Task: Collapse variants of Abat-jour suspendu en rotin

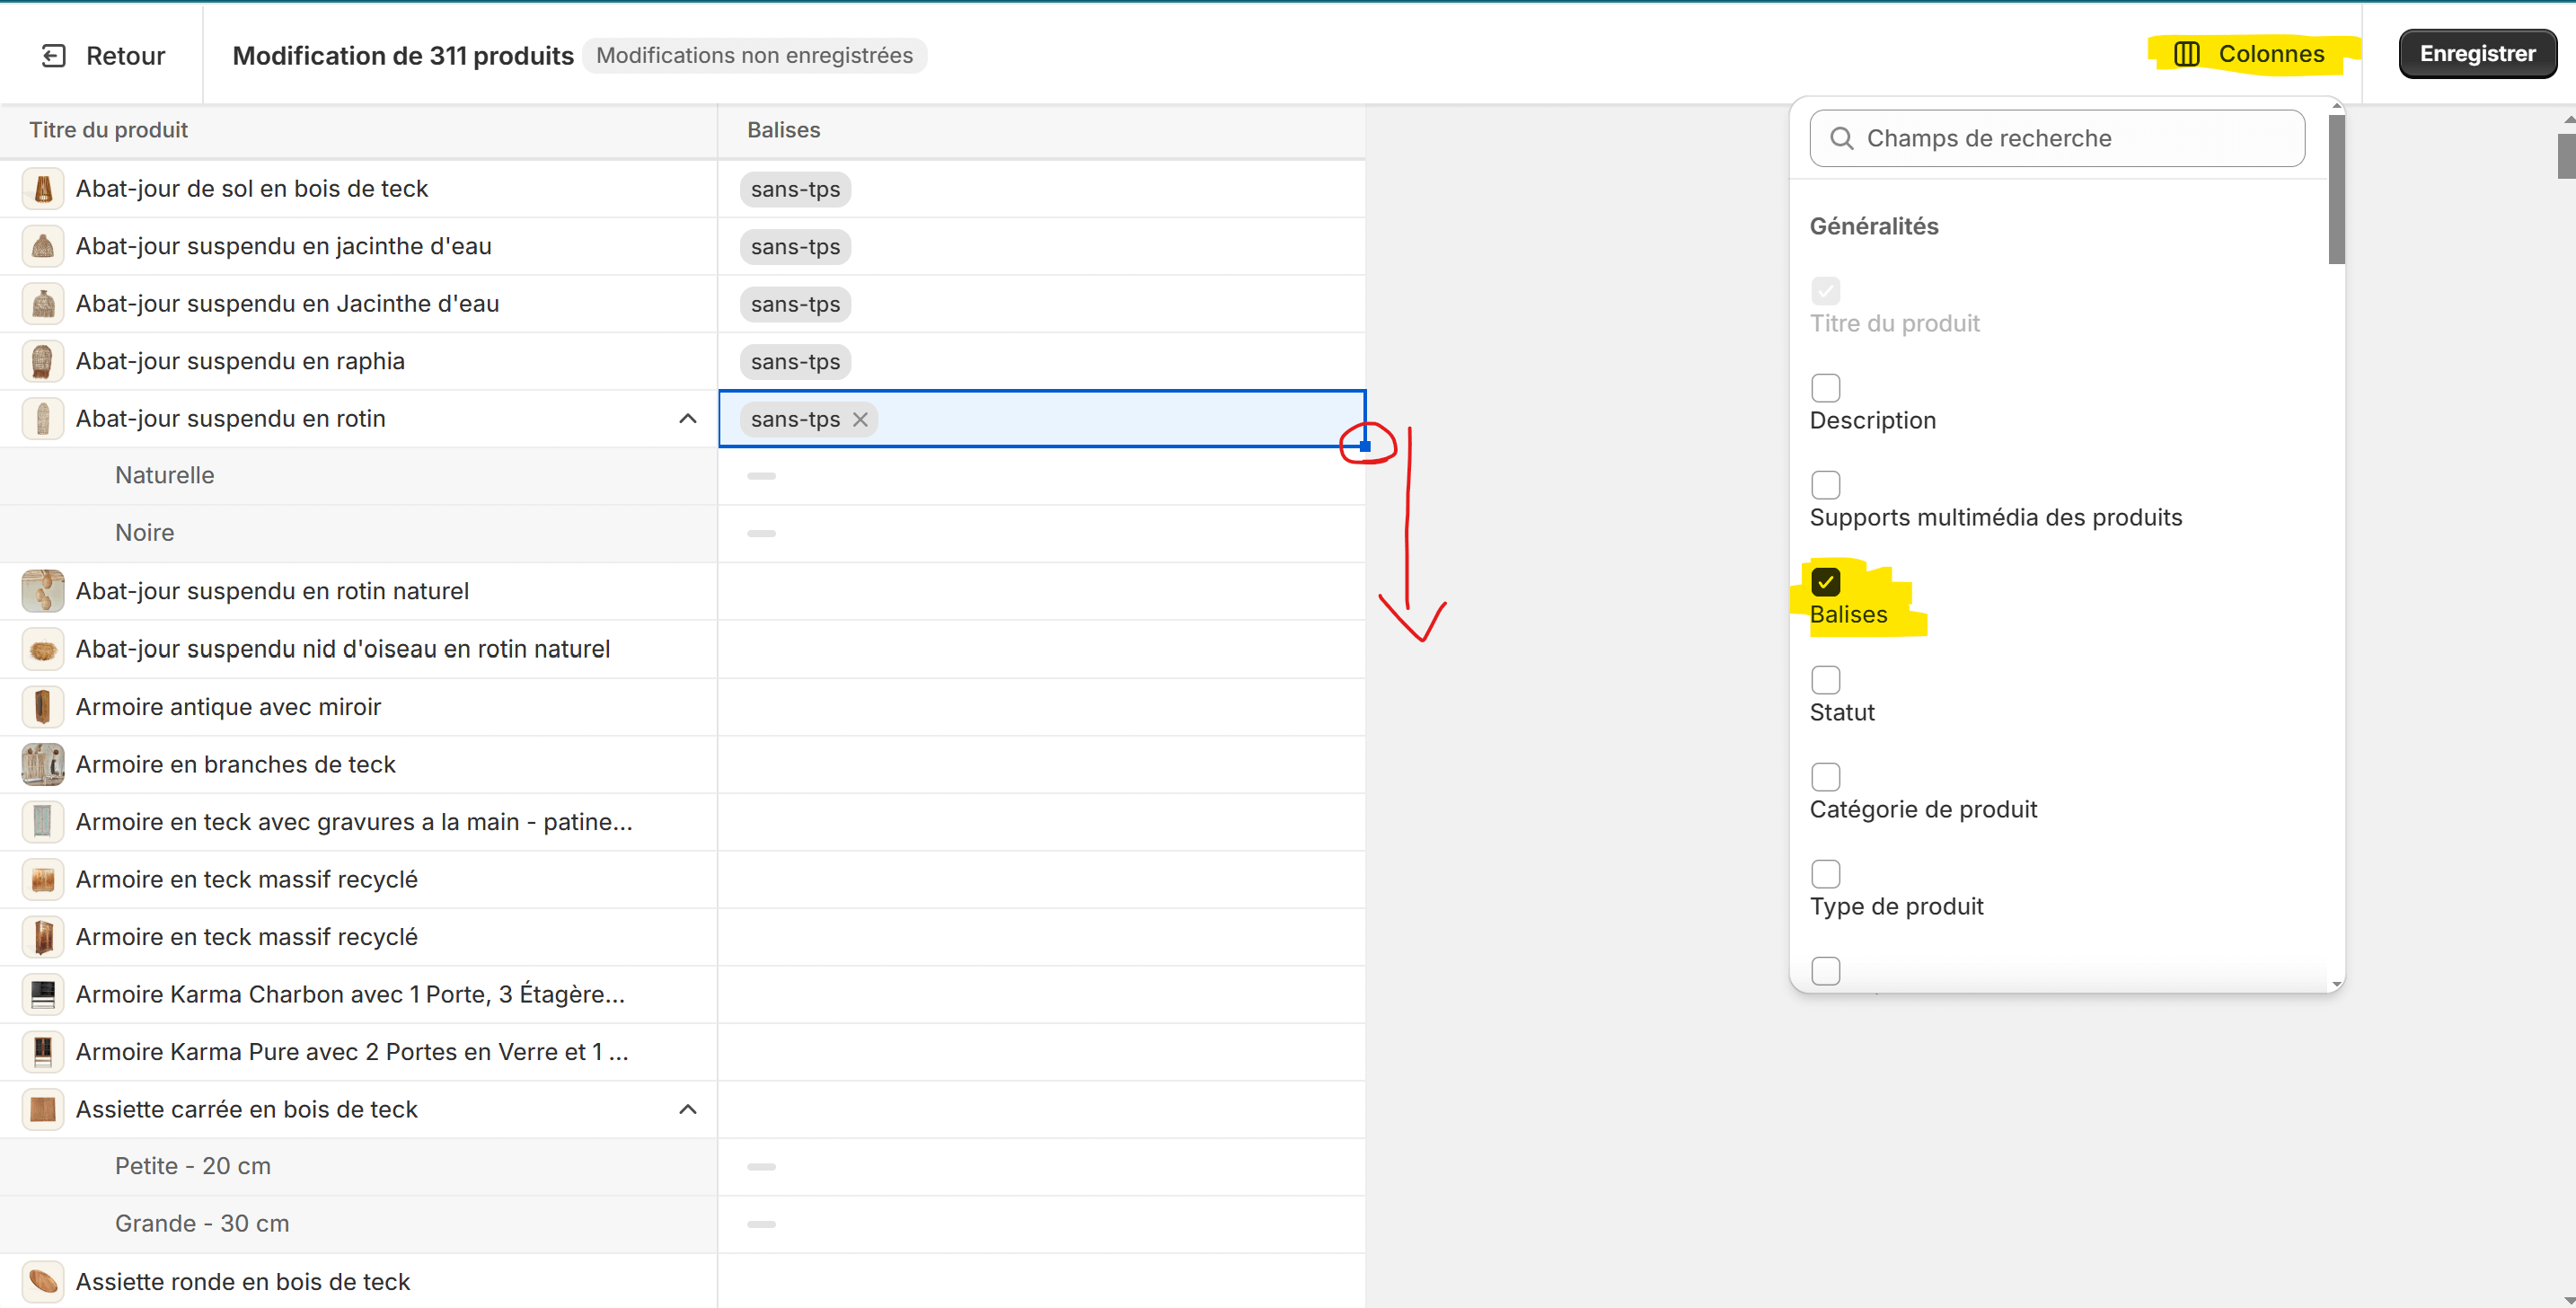Action: 688,419
